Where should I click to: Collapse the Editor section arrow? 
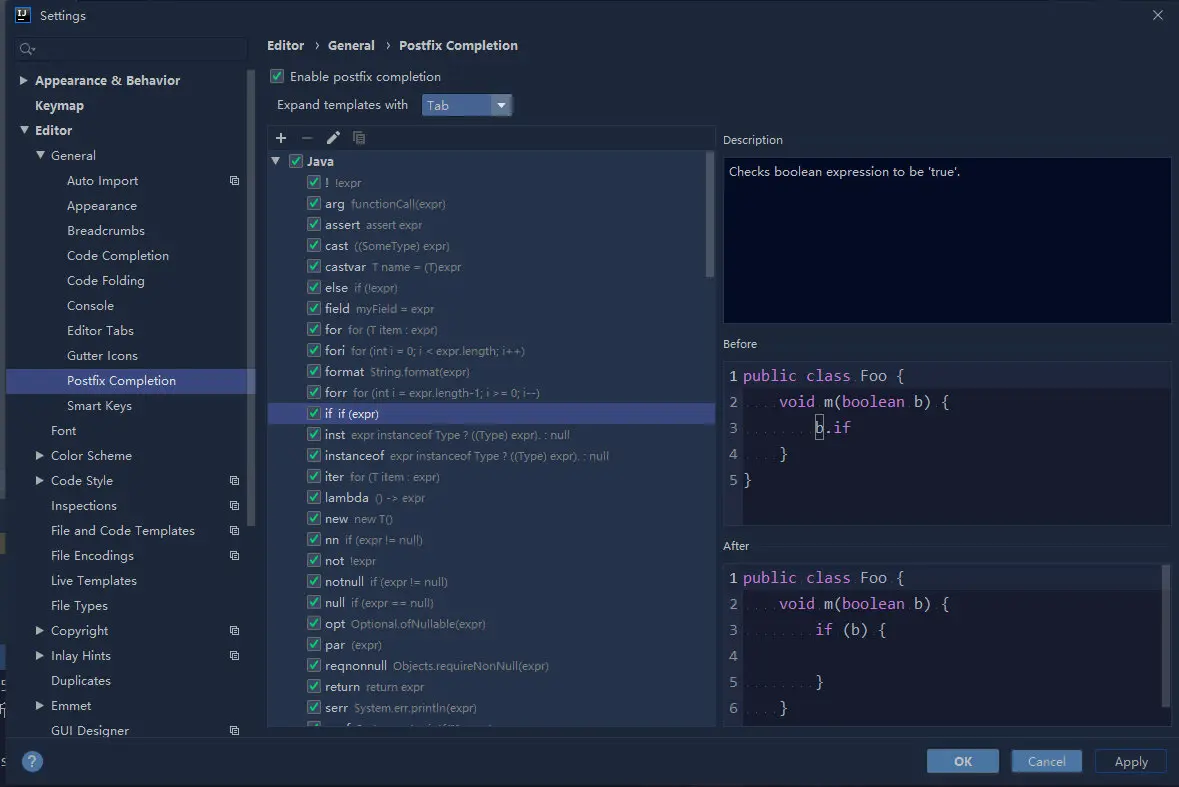pyautogui.click(x=24, y=130)
